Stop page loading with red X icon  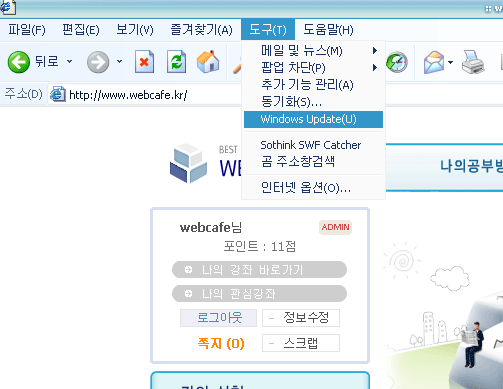144,62
